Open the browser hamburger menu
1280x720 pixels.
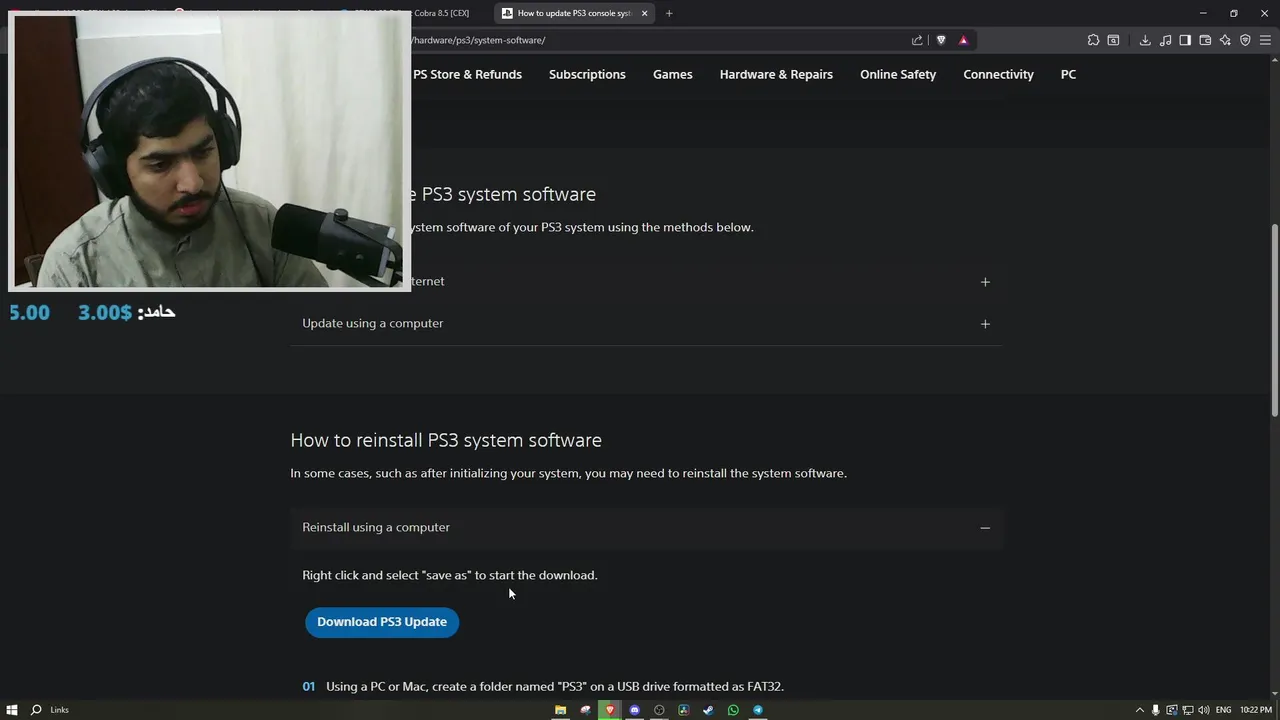(1265, 40)
